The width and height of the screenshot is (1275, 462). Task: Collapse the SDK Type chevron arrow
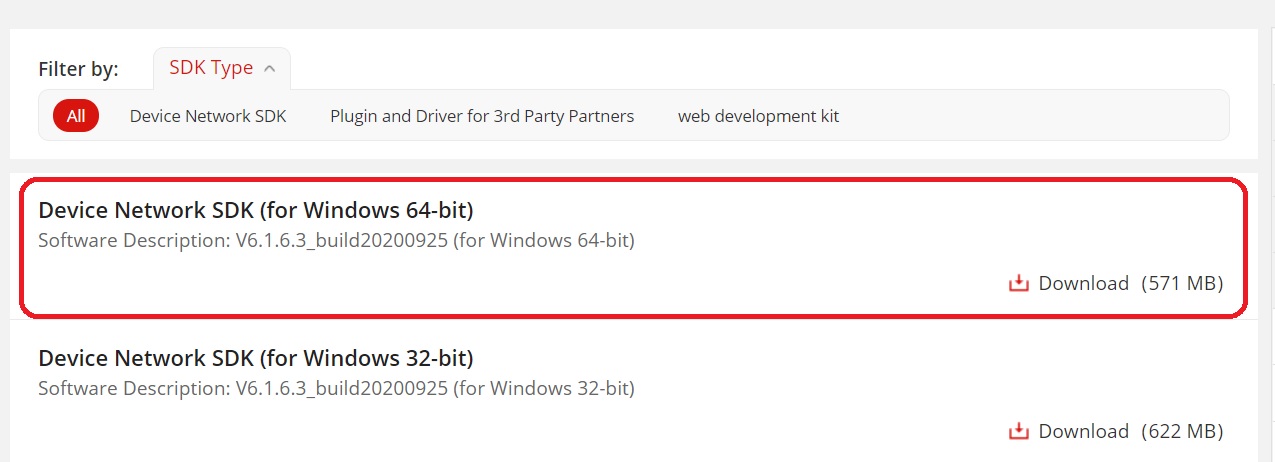pos(269,69)
